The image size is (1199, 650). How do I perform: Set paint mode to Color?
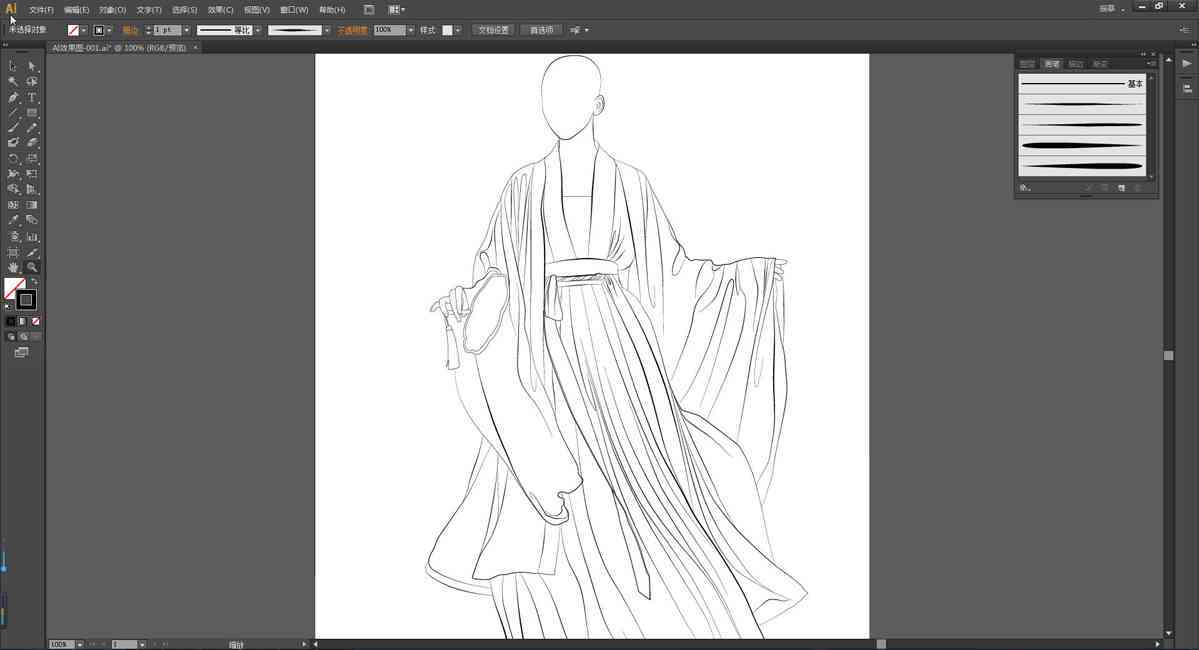pyautogui.click(x=11, y=322)
